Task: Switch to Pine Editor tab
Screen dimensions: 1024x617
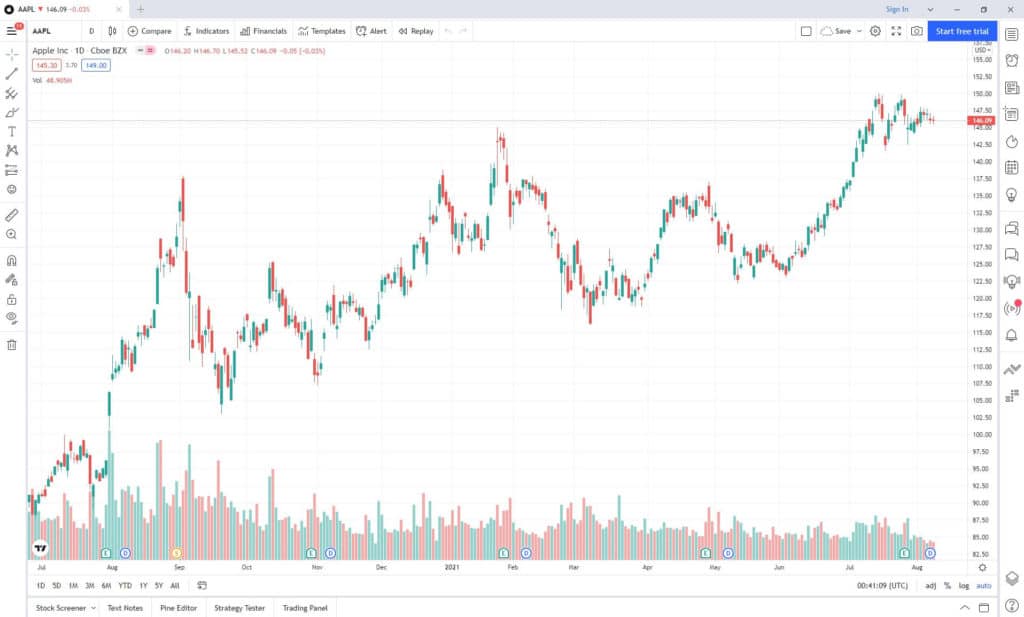Action: (178, 608)
